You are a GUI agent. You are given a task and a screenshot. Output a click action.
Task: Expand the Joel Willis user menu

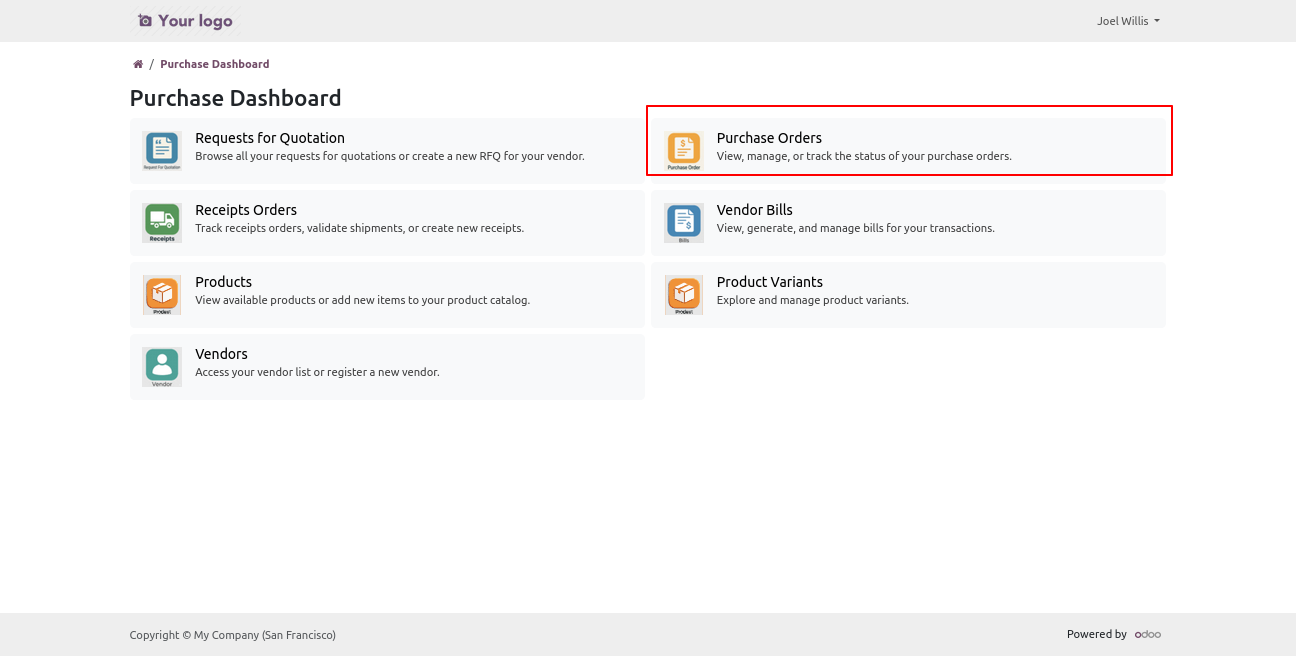coord(1127,21)
